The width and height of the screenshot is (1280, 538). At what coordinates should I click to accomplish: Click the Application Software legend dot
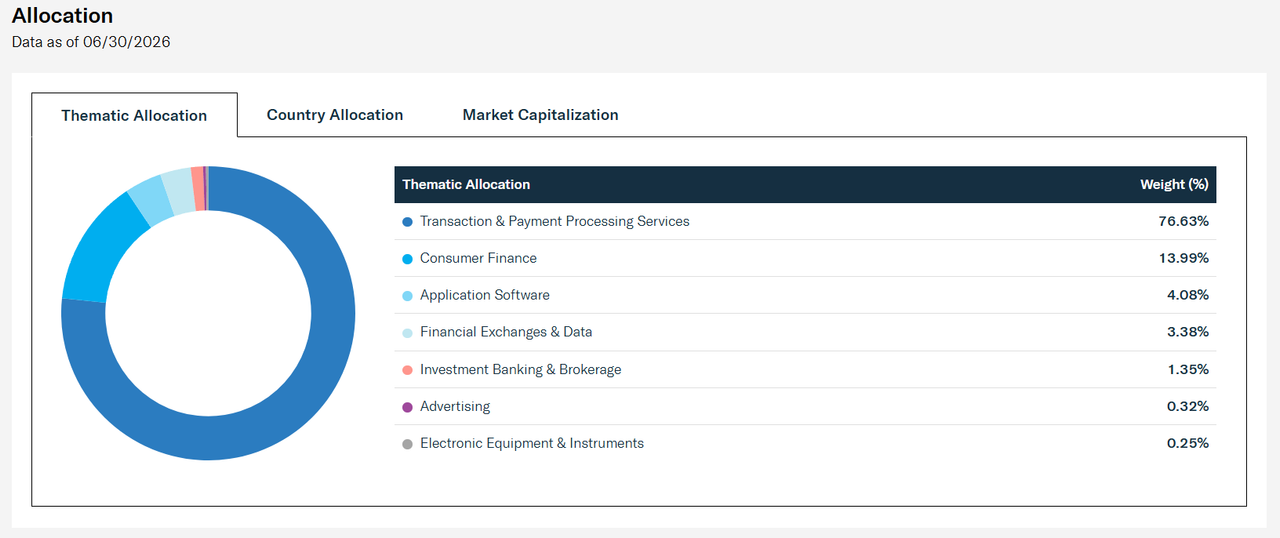(x=407, y=296)
